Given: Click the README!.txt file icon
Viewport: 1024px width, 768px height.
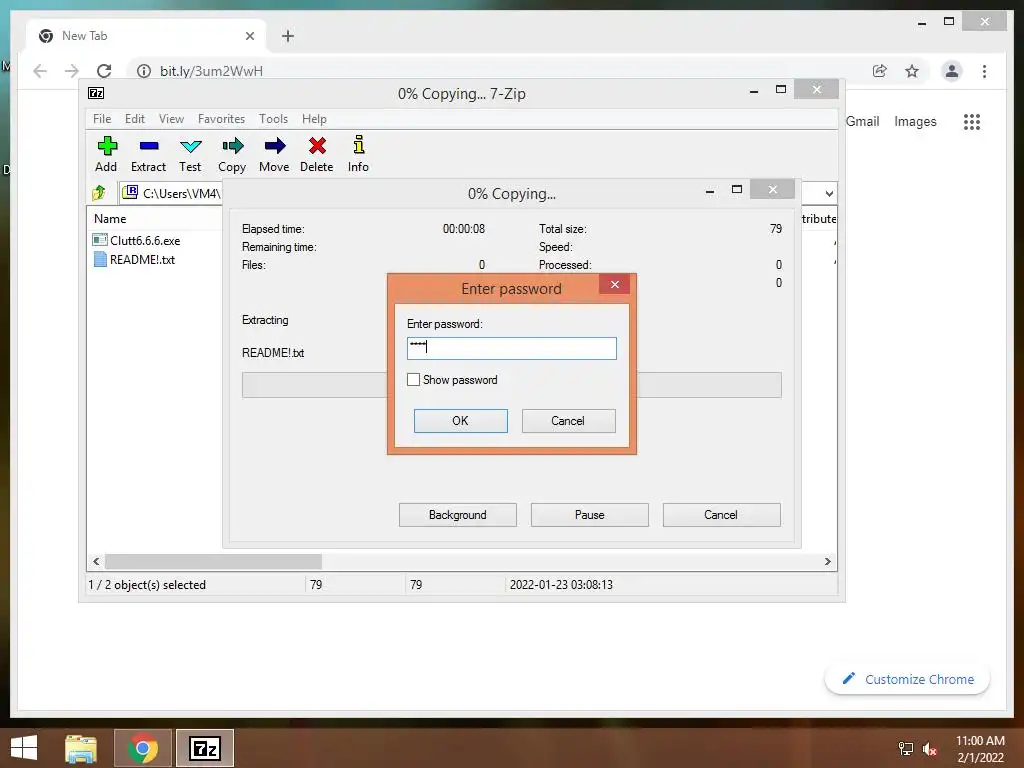Looking at the screenshot, I should pos(100,259).
